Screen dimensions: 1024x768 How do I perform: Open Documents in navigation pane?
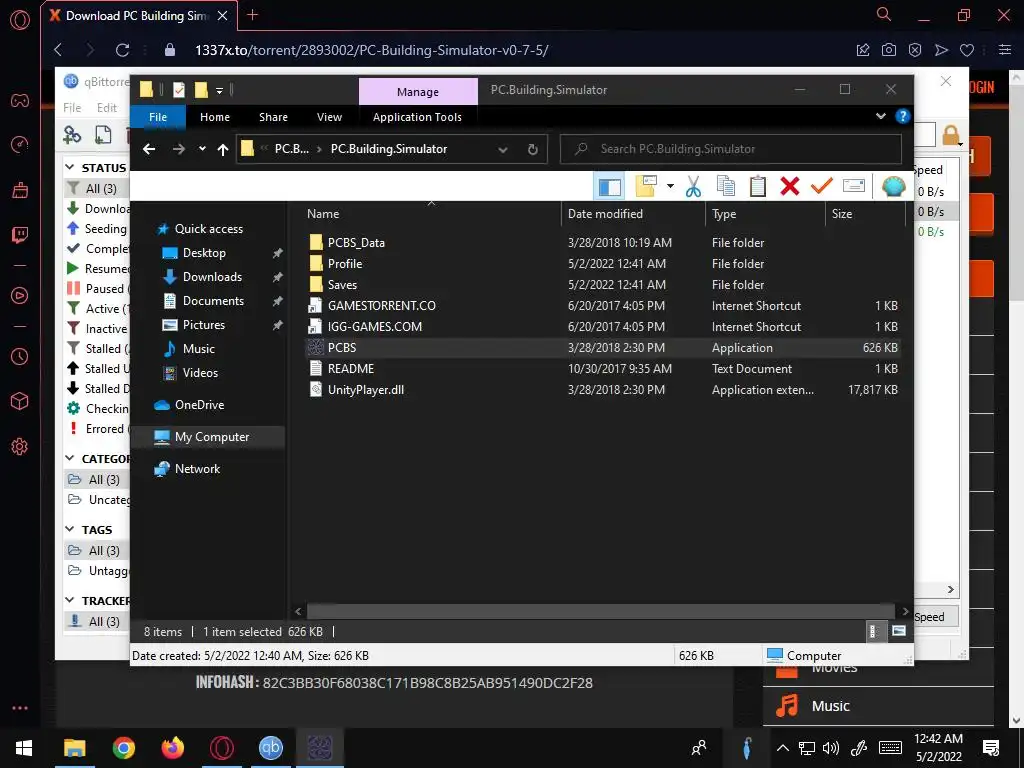213,301
